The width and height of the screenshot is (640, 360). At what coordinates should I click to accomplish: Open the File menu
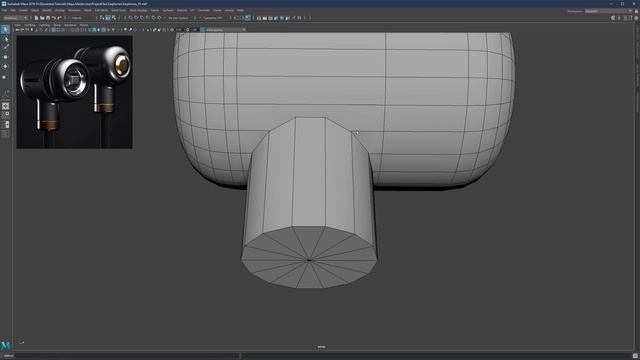[4, 10]
